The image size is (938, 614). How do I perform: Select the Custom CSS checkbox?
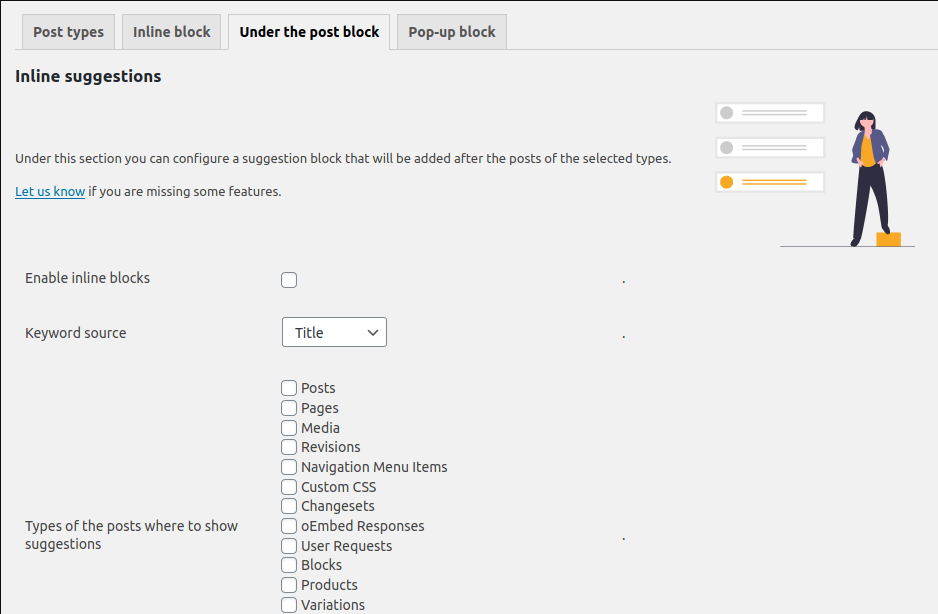[x=289, y=487]
